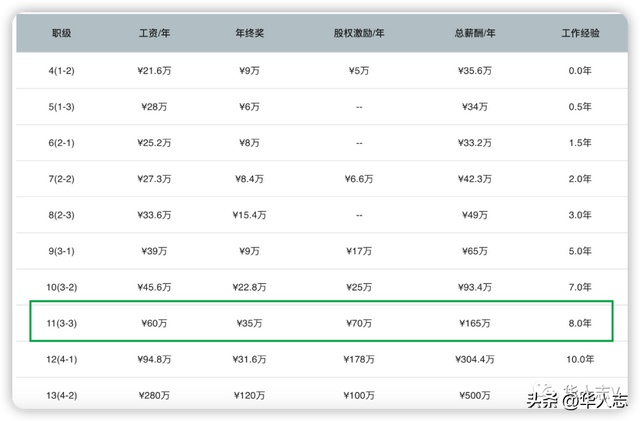The image size is (640, 421).
Task: Select the ¥70万 equity cell
Action: coord(359,323)
